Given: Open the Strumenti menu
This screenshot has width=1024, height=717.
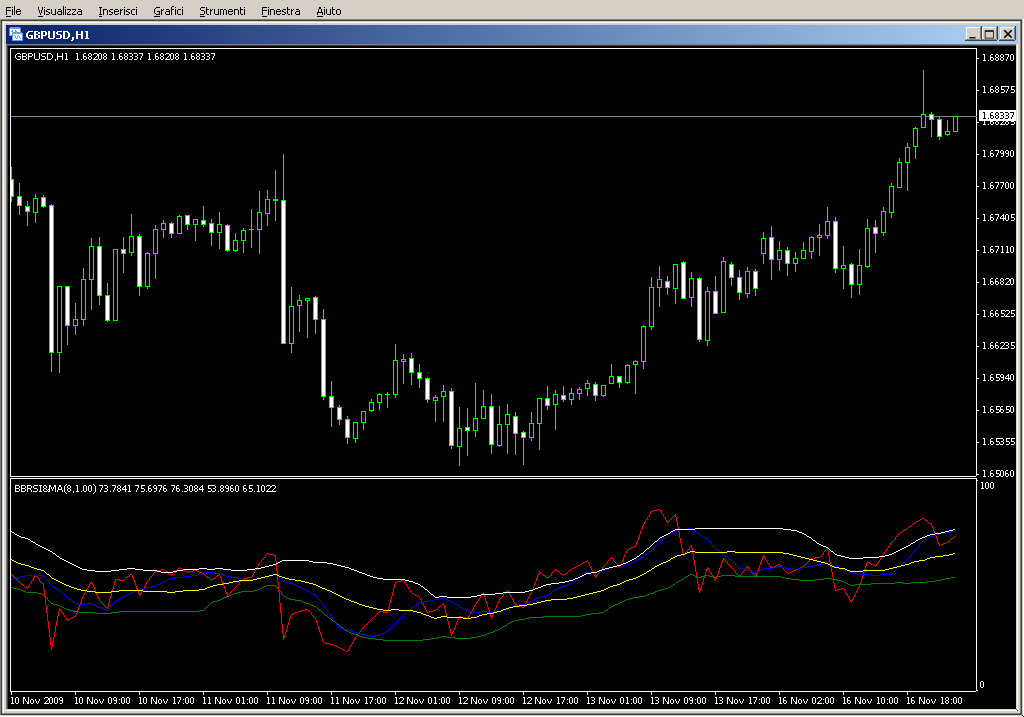Looking at the screenshot, I should point(222,11).
